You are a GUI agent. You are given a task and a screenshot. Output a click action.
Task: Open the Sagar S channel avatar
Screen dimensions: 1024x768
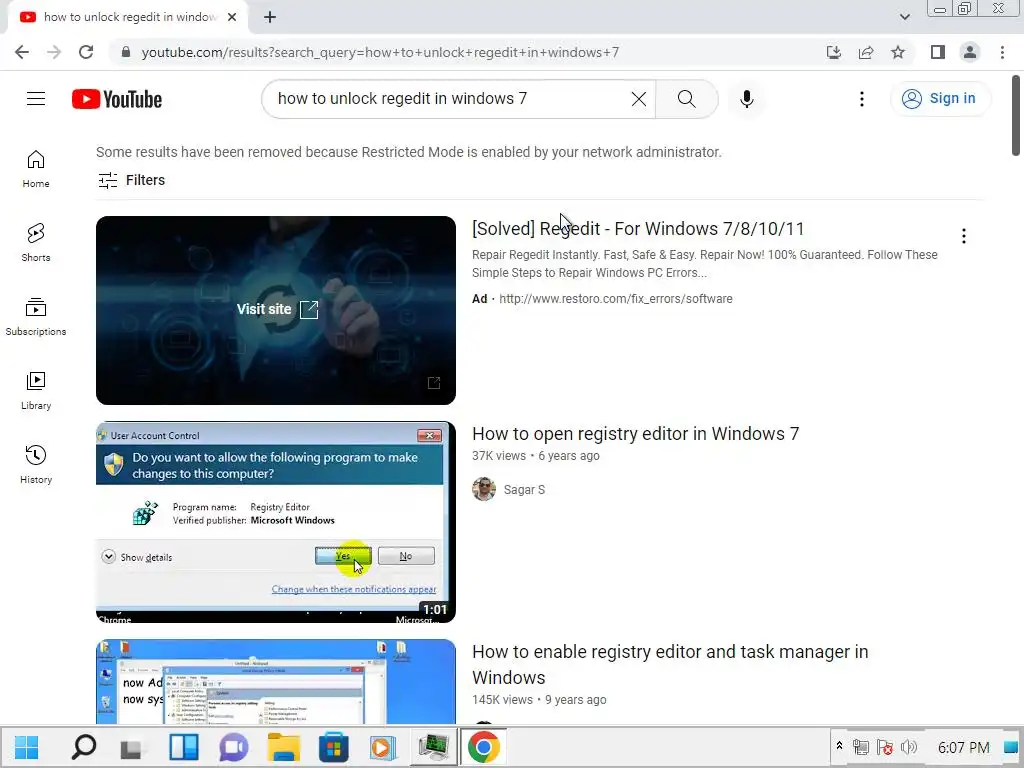484,489
